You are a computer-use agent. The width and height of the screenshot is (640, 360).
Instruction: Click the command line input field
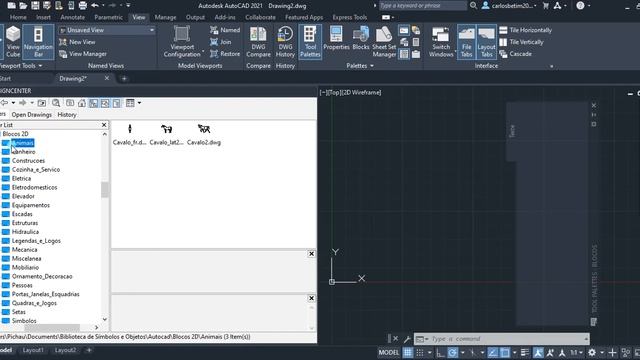point(506,339)
